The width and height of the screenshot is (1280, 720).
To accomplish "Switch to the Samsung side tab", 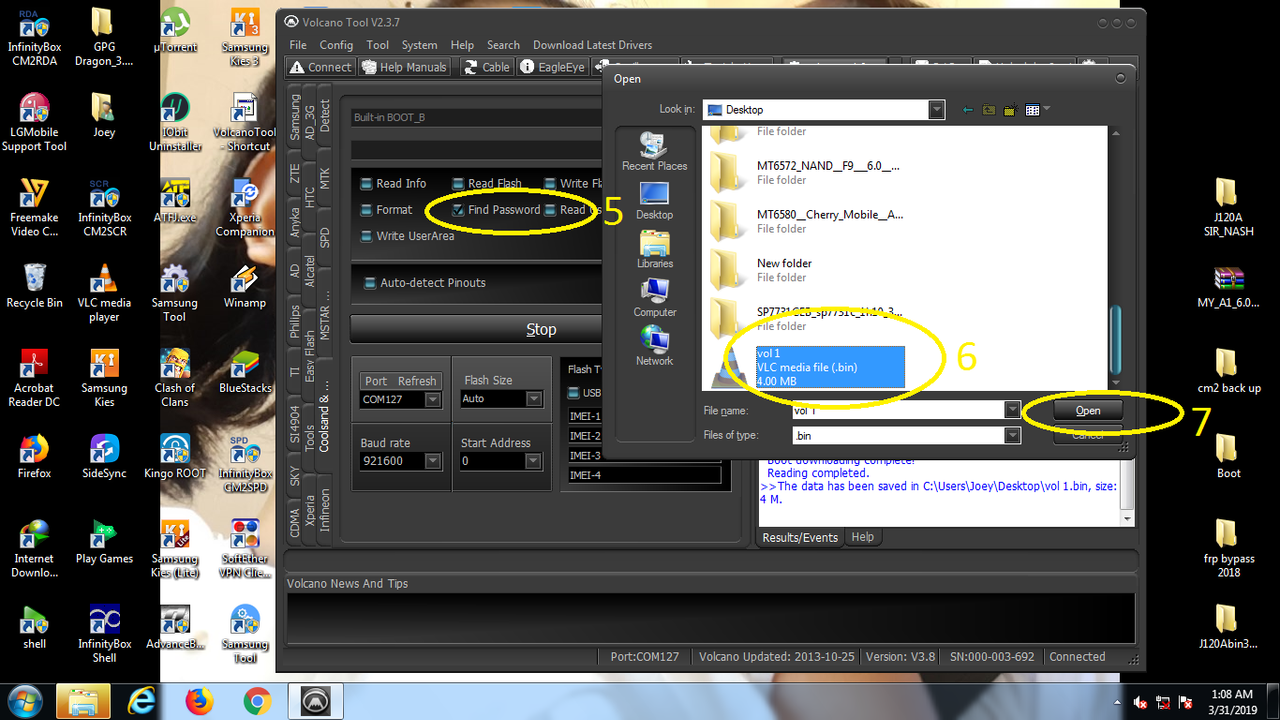I will (295, 118).
